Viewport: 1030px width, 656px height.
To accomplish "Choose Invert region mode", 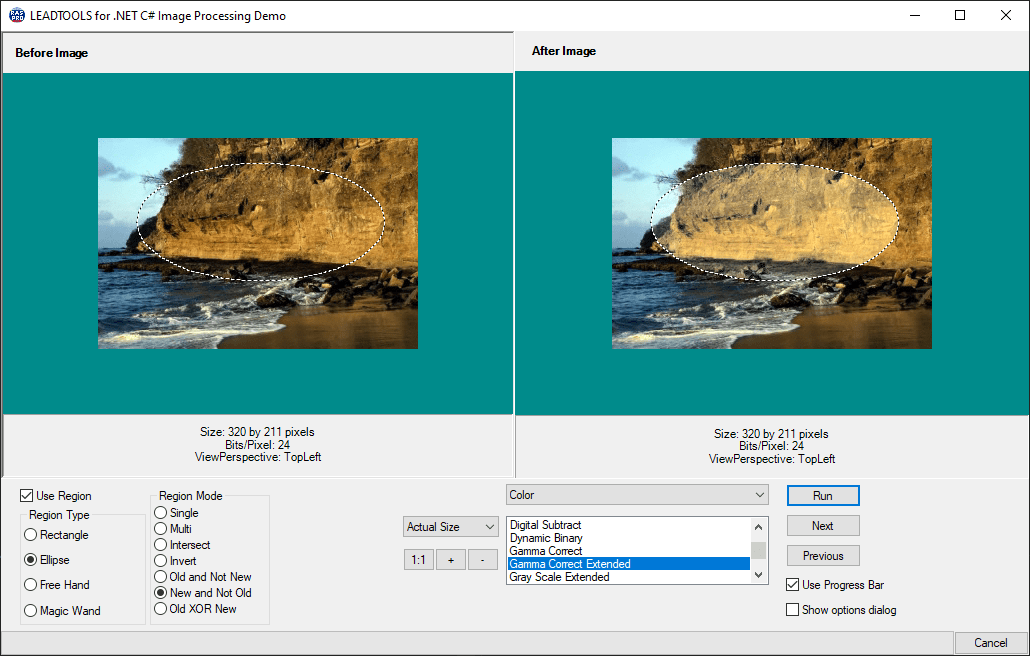I will (164, 560).
